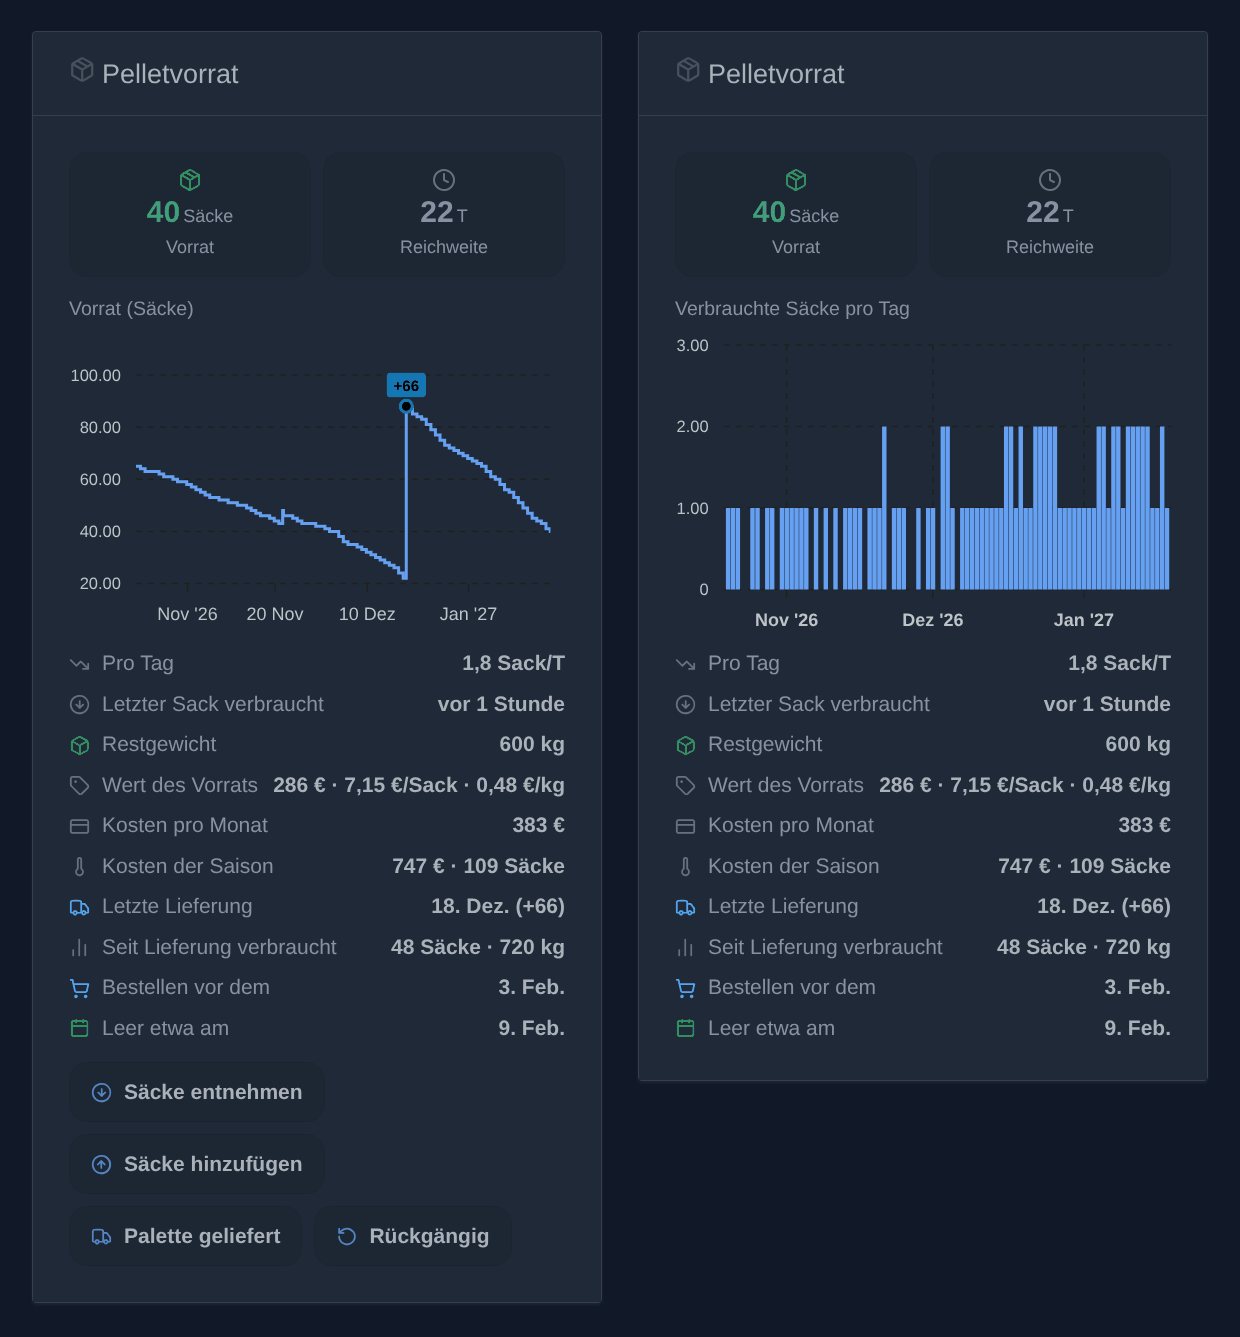Click the value 1,8 Sack/T in left card
Screen dimensions: 1240x1337
click(x=513, y=663)
